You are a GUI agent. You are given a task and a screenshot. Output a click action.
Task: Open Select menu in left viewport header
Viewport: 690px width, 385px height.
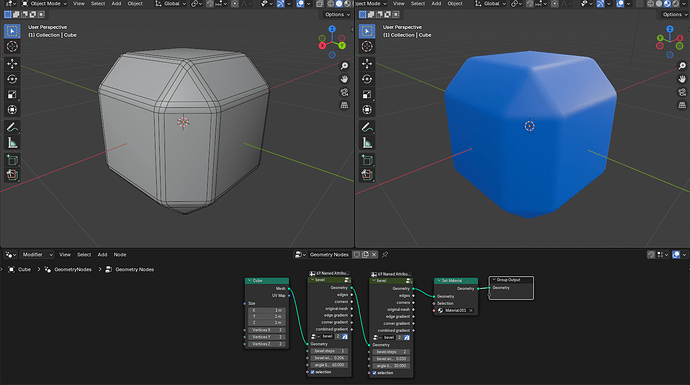point(98,4)
